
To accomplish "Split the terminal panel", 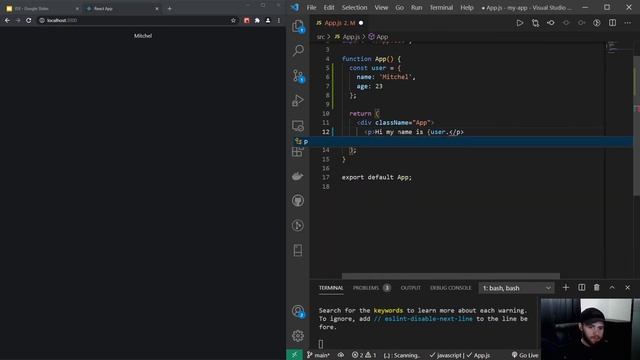I will click(582, 288).
